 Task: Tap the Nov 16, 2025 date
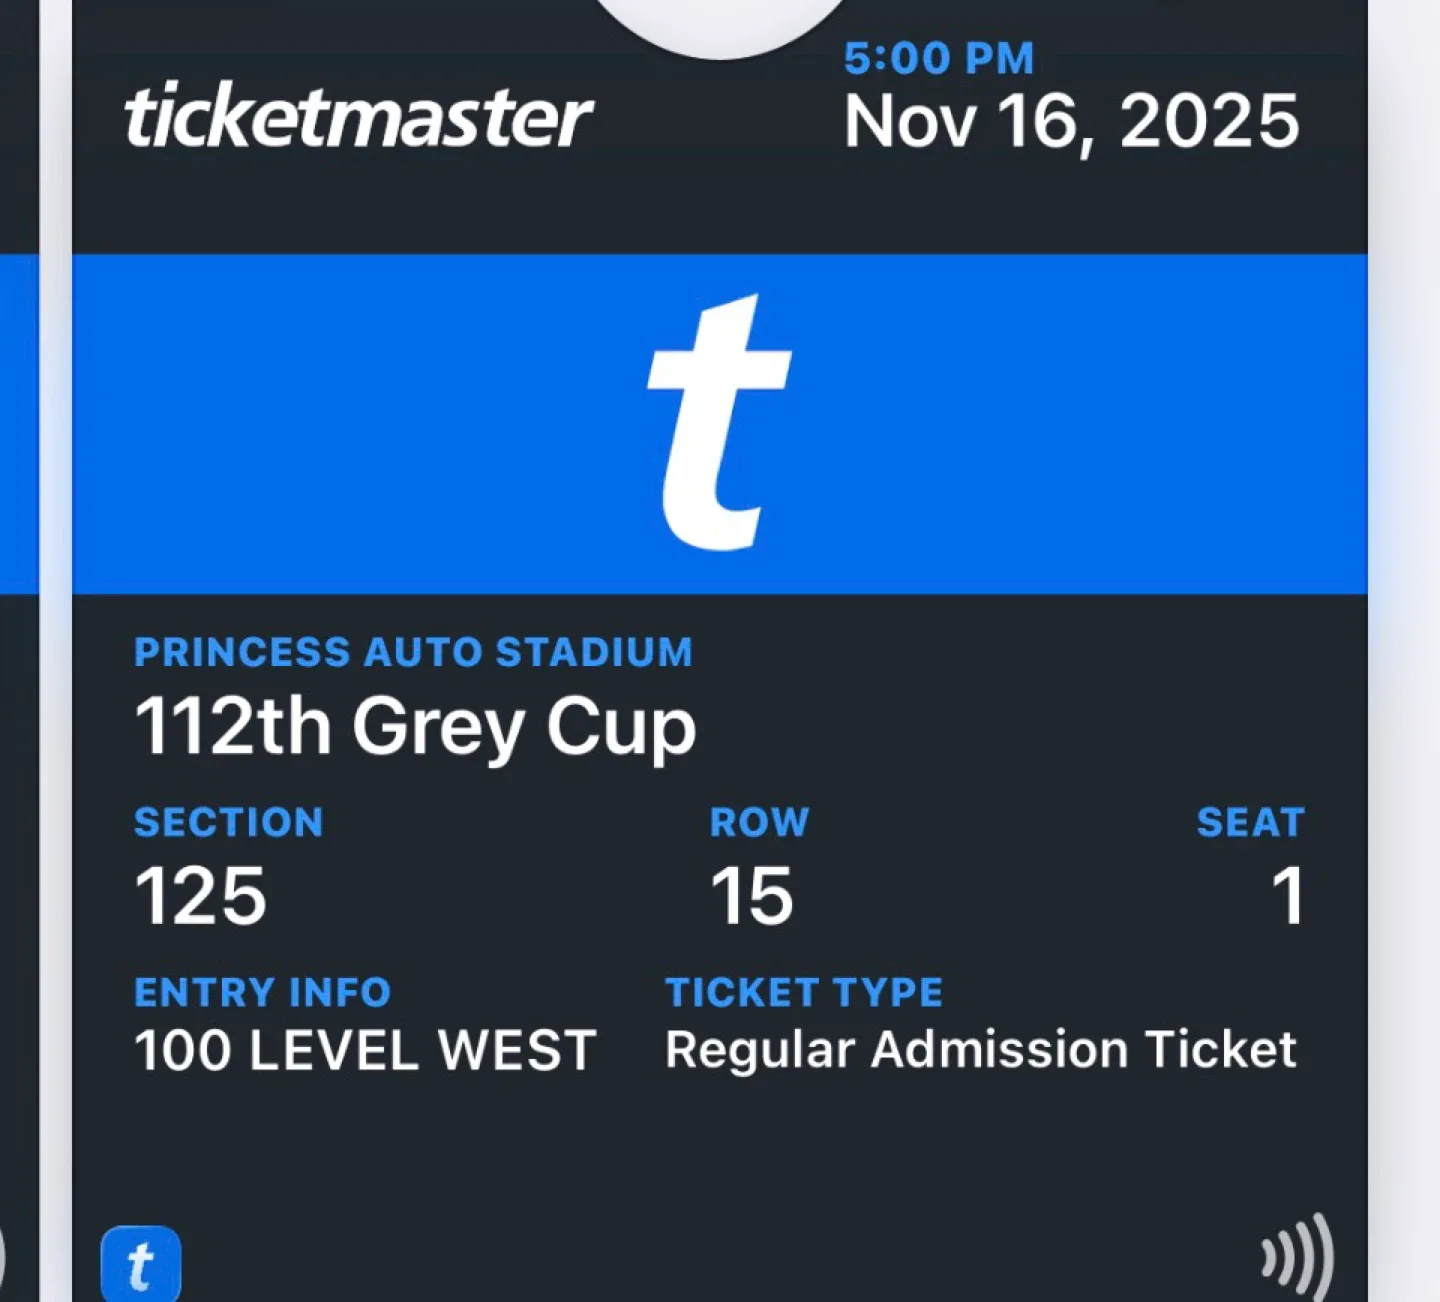click(x=1071, y=122)
